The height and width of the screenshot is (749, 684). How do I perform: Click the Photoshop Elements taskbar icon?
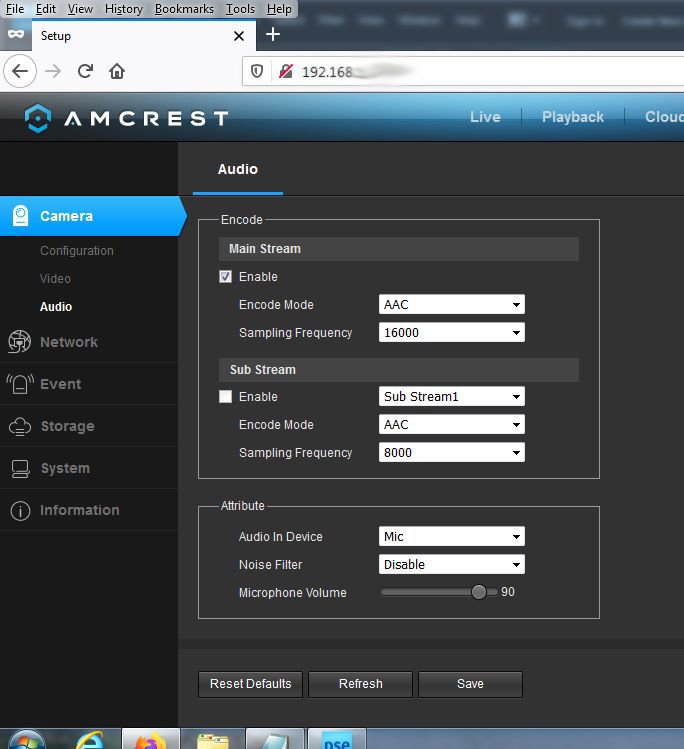tap(337, 739)
